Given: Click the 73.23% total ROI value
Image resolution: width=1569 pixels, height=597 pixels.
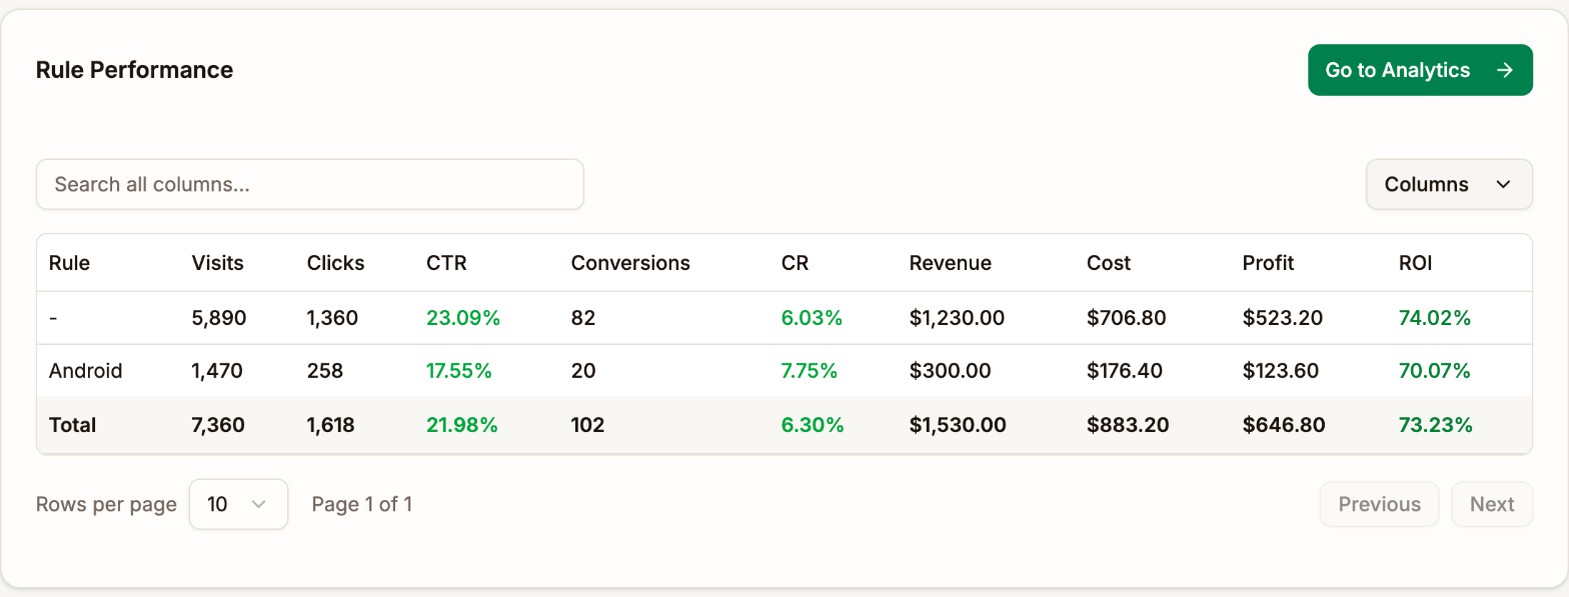Looking at the screenshot, I should (1435, 425).
